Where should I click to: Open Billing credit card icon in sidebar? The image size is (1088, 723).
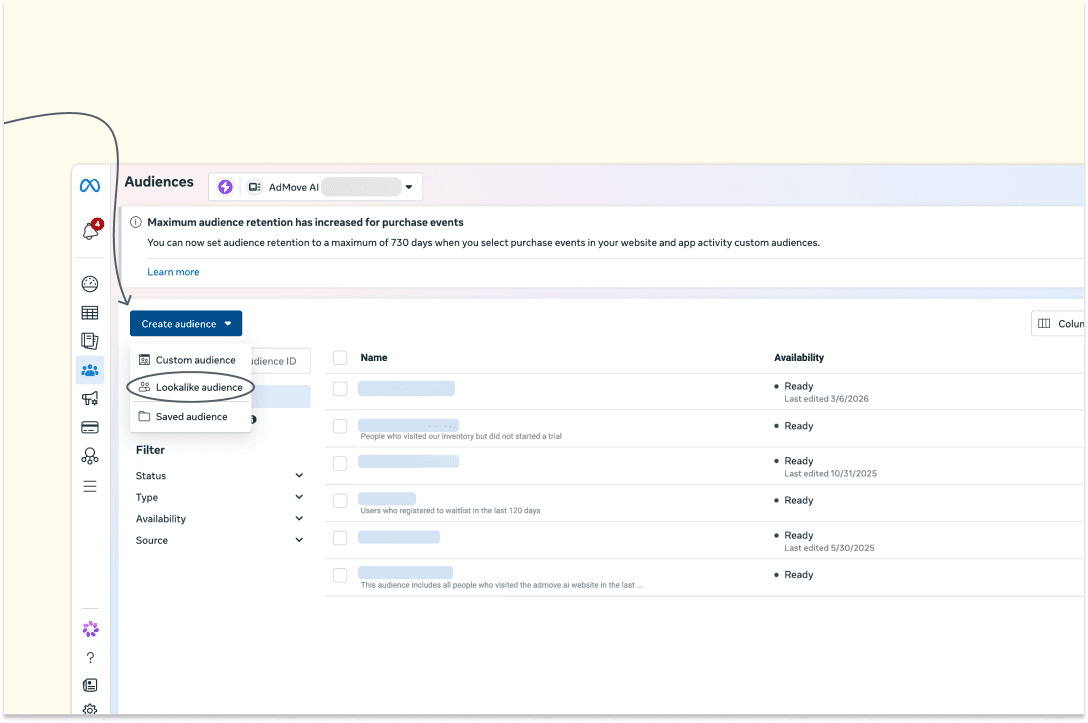coord(90,427)
